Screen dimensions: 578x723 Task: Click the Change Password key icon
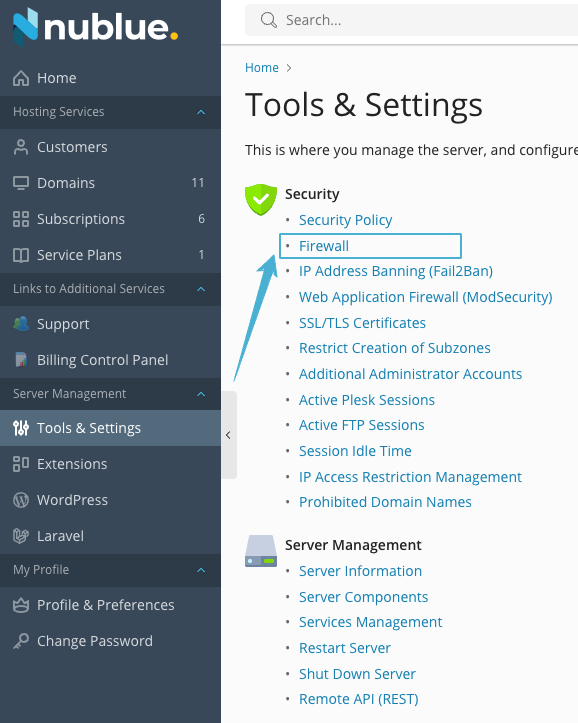click(21, 641)
